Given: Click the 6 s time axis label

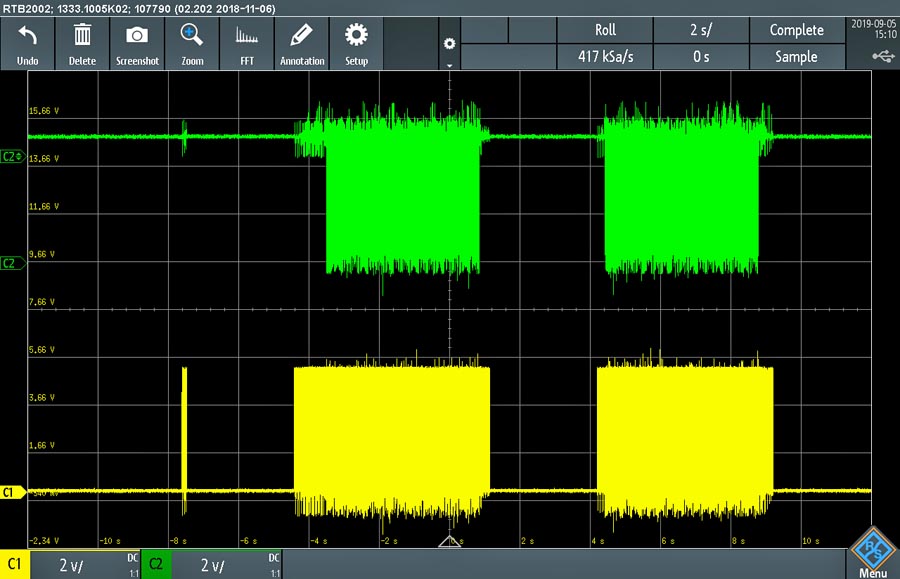Looking at the screenshot, I should click(668, 541).
